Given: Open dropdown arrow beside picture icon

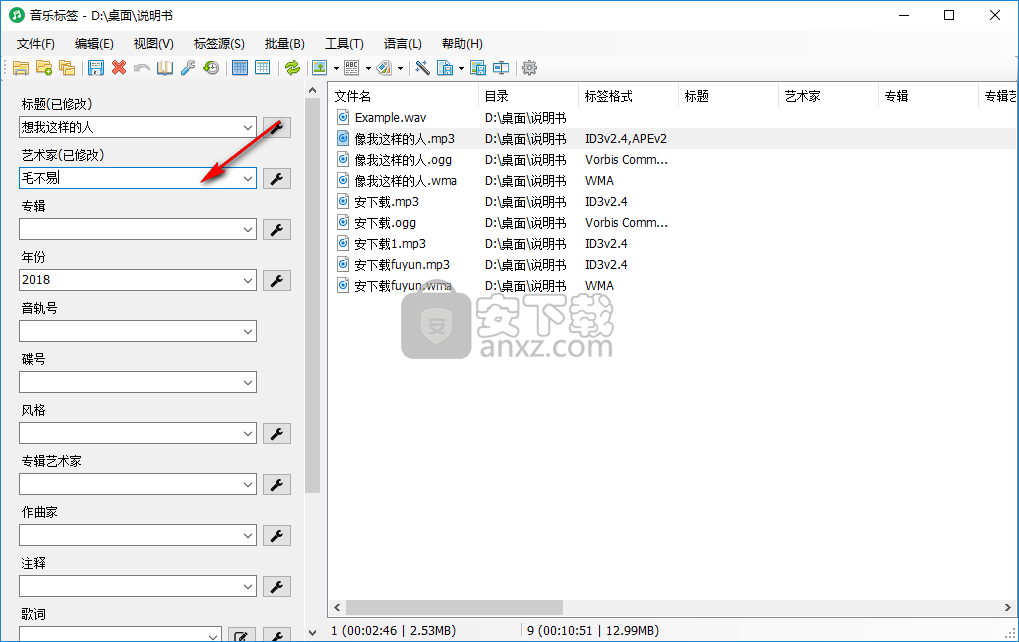Looking at the screenshot, I should (336, 68).
